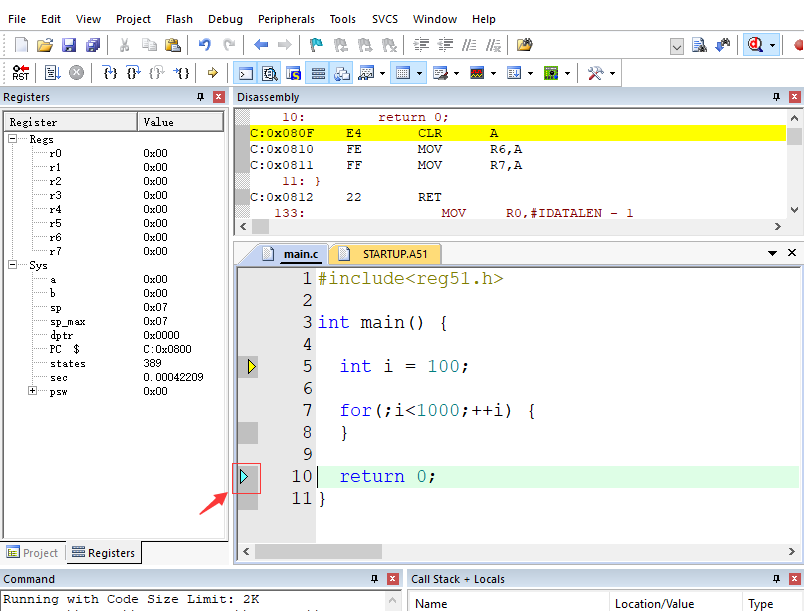The height and width of the screenshot is (611, 804).
Task: Toggle the Registers window button
Action: click(318, 73)
